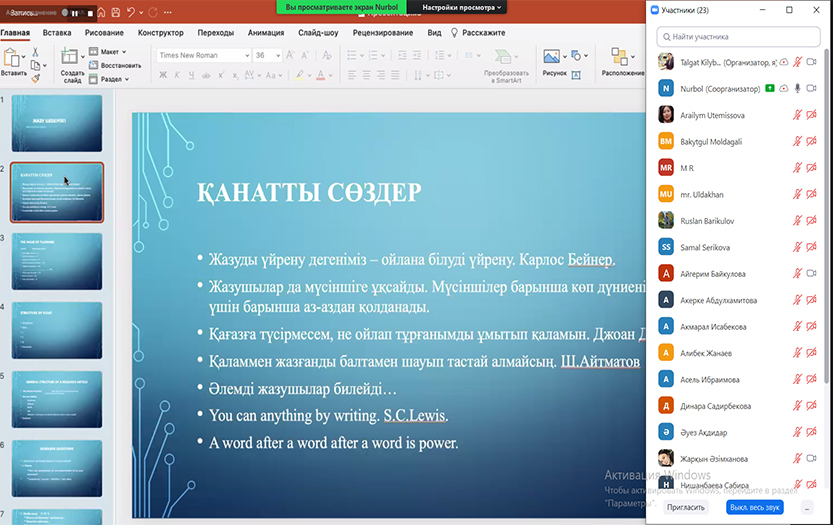Click the Пригласить invite button
This screenshot has height=525, width=833.
[685, 507]
